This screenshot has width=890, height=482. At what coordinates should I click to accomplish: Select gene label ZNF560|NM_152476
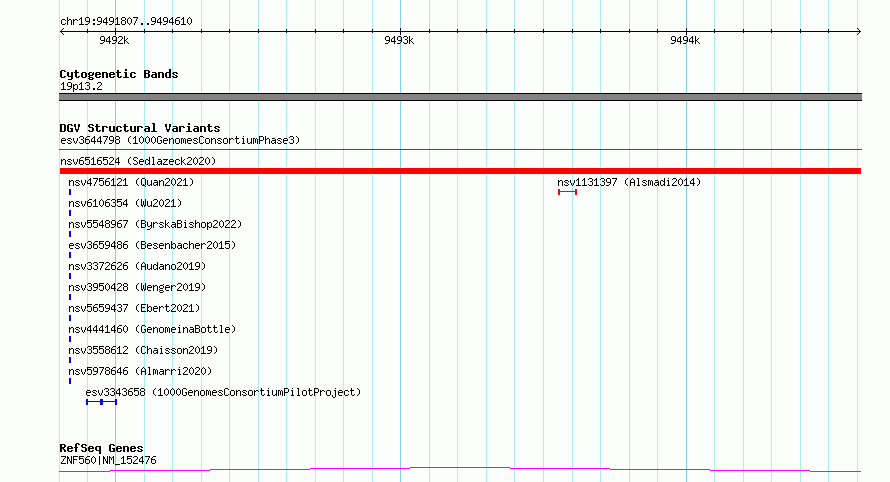(x=108, y=460)
